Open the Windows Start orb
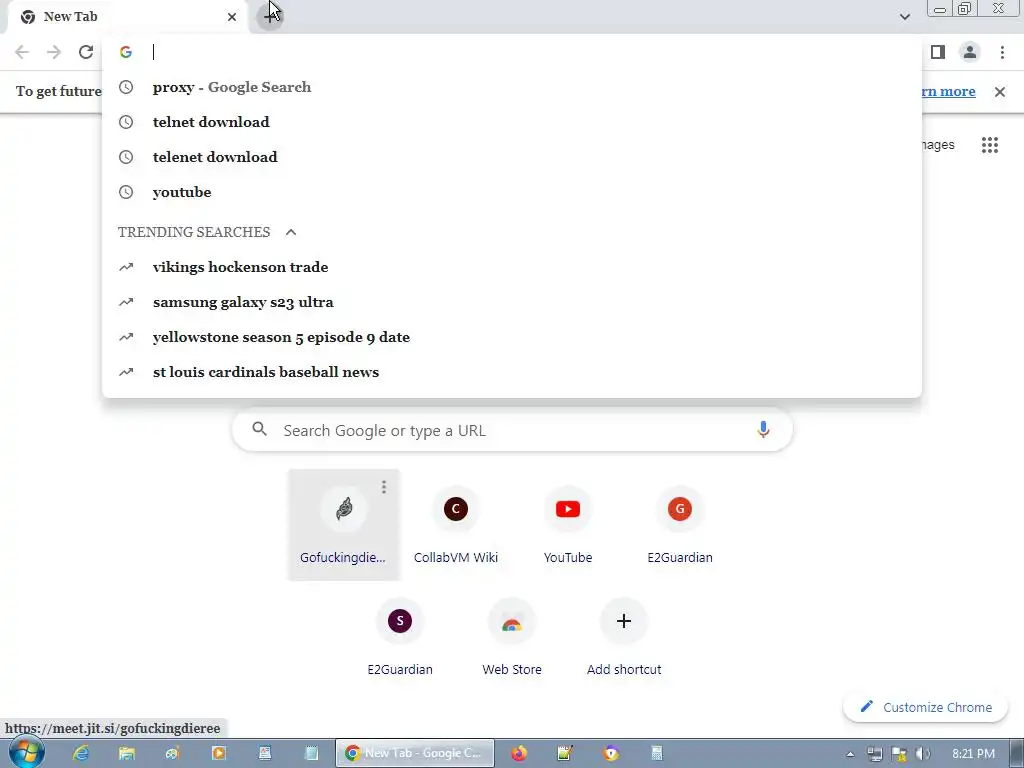 tap(26, 754)
